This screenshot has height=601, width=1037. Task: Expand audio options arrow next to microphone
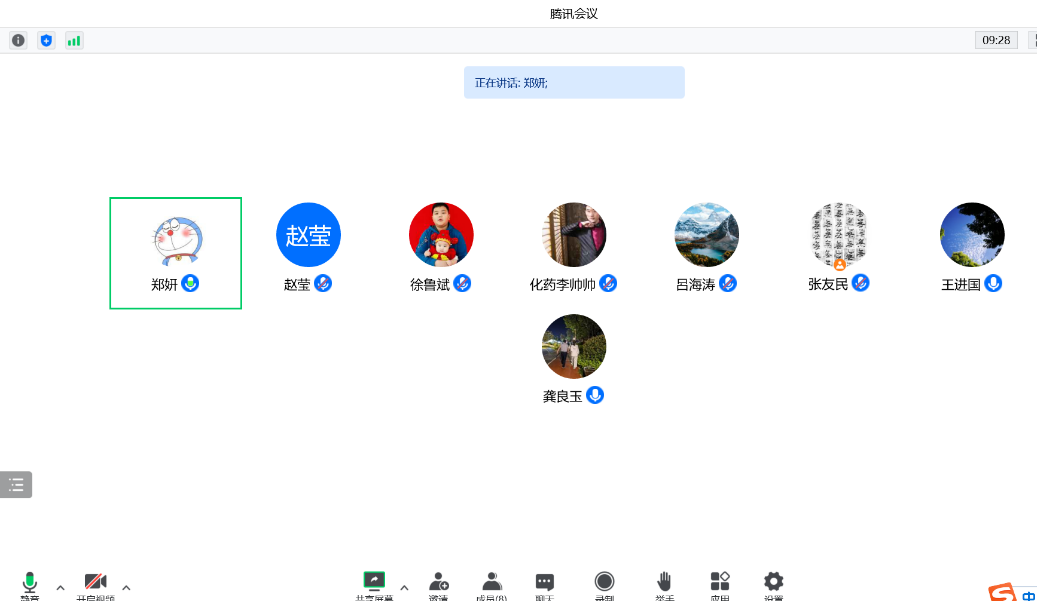pos(60,587)
